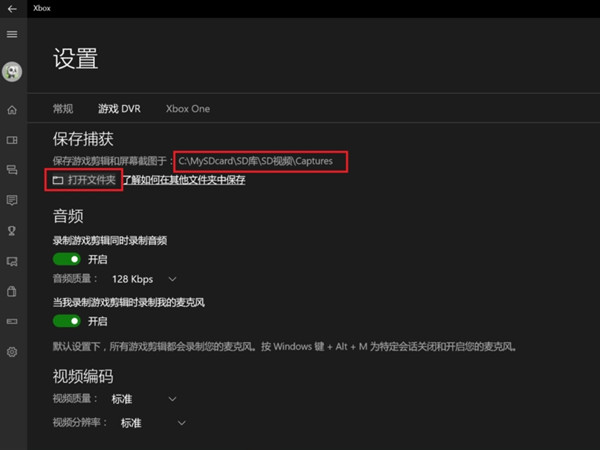600x450 pixels.
Task: Open the Connect console icon in sidebar
Action: tap(12, 321)
